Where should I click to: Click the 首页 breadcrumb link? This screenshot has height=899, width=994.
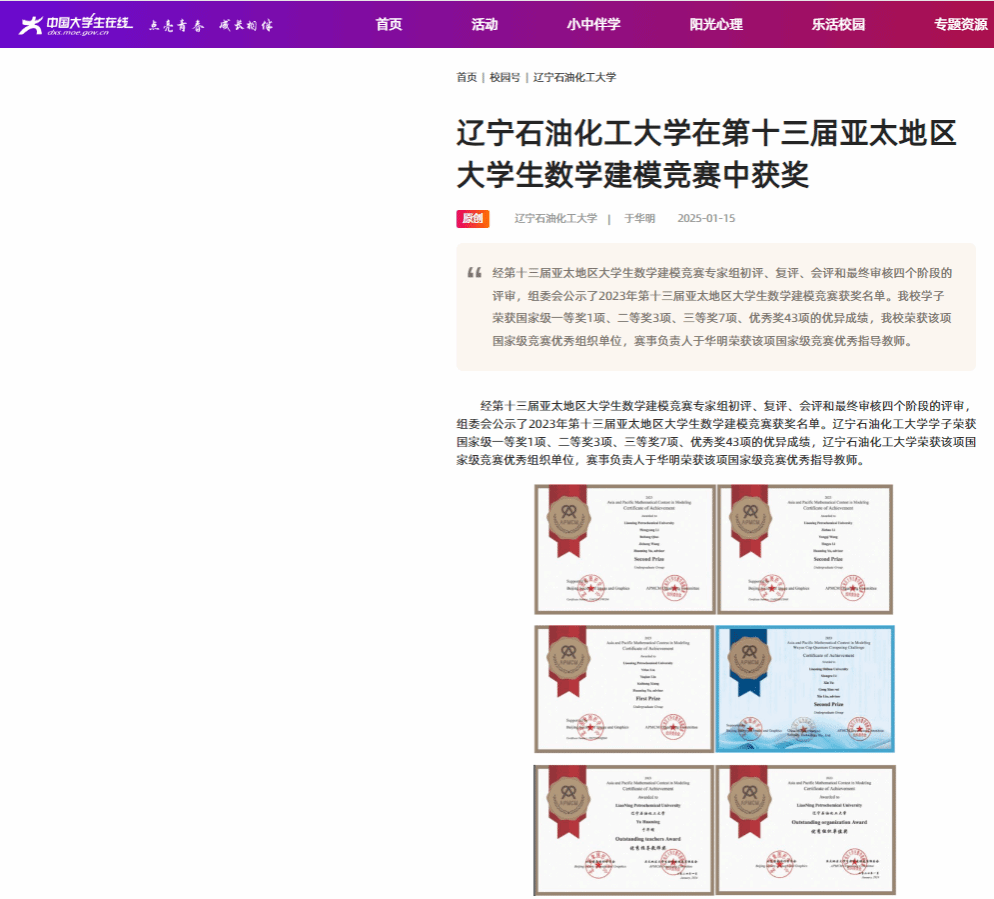(466, 77)
